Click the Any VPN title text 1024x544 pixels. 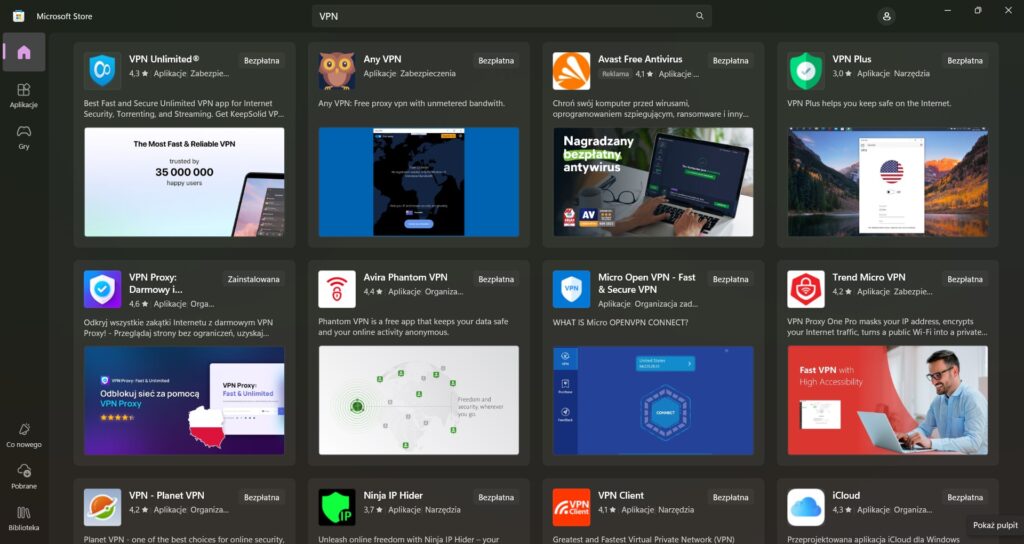(382, 59)
